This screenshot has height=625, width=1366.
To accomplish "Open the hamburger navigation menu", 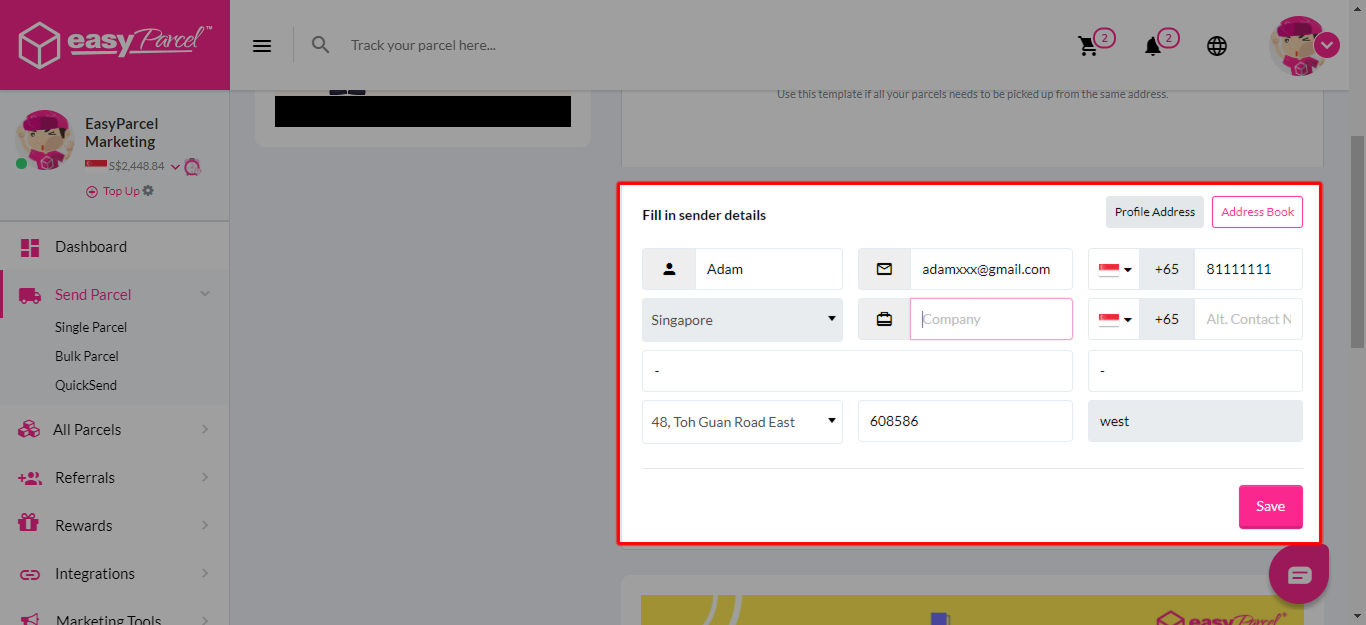I will pos(261,45).
